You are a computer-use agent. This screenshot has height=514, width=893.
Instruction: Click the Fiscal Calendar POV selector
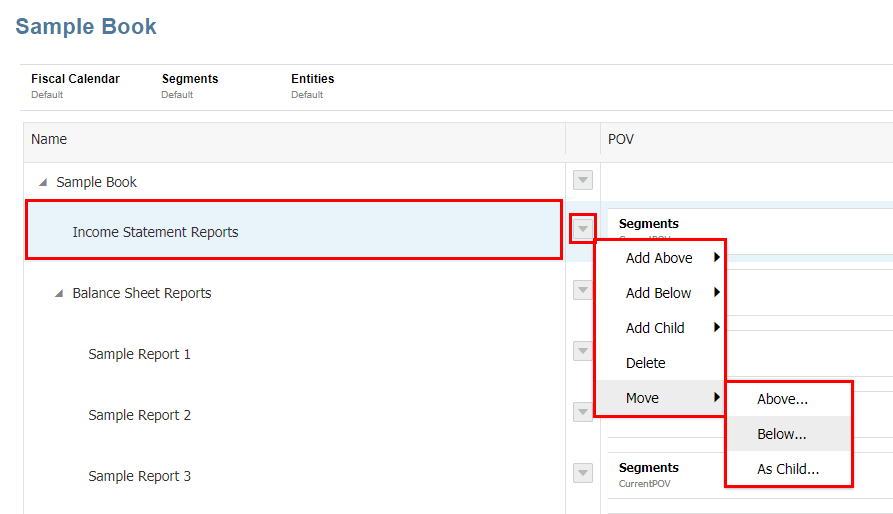pos(75,85)
